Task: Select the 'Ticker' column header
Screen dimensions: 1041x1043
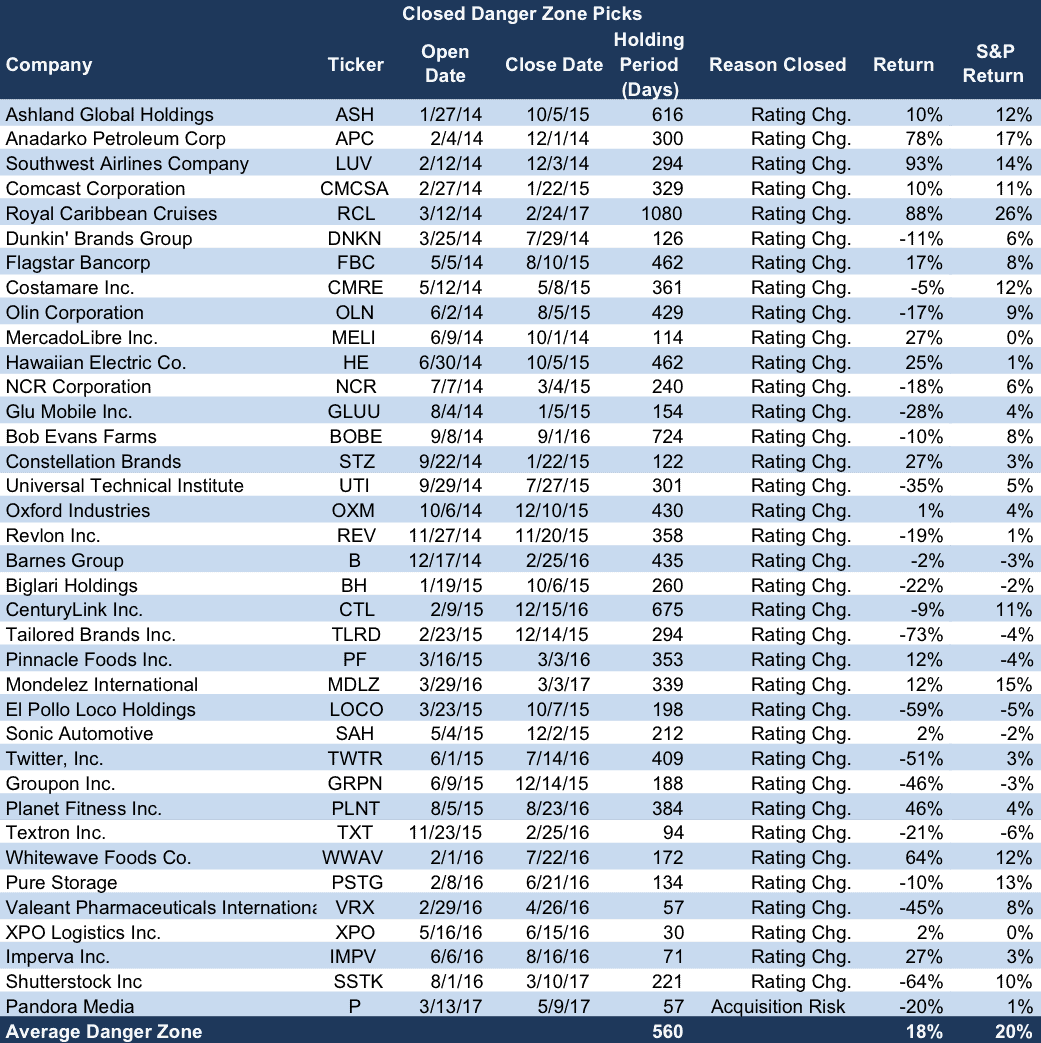Action: tap(355, 65)
